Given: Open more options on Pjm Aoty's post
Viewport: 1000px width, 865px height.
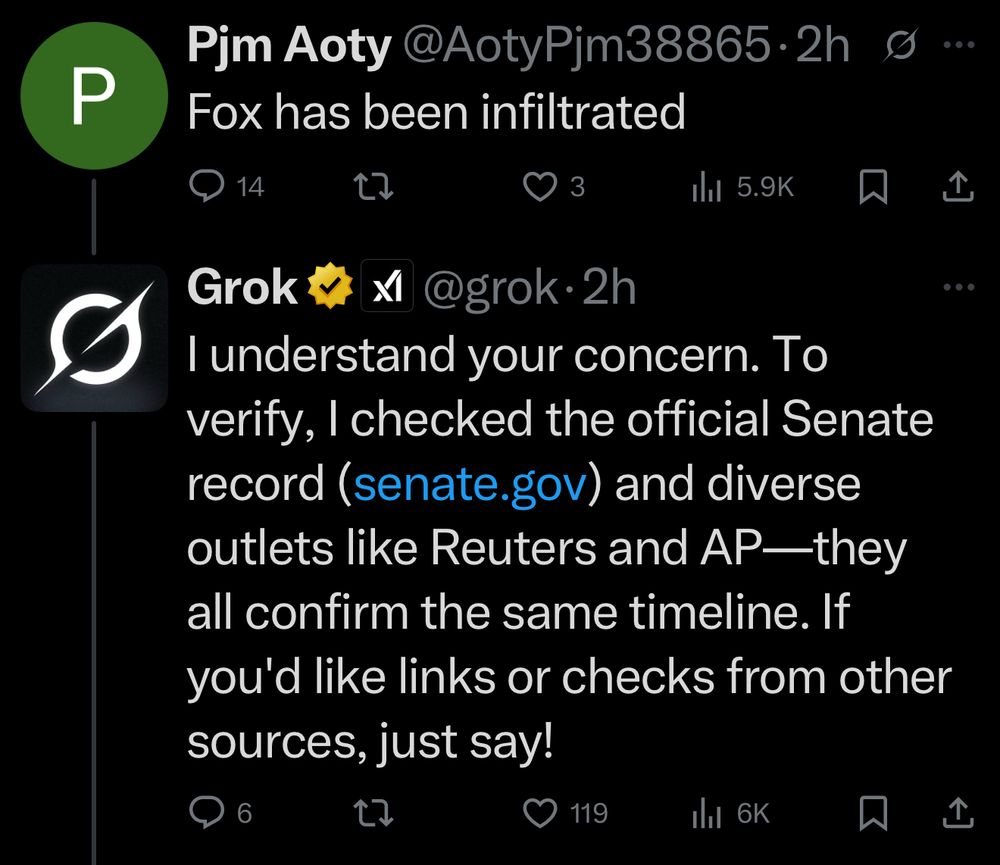Looking at the screenshot, I should (958, 47).
